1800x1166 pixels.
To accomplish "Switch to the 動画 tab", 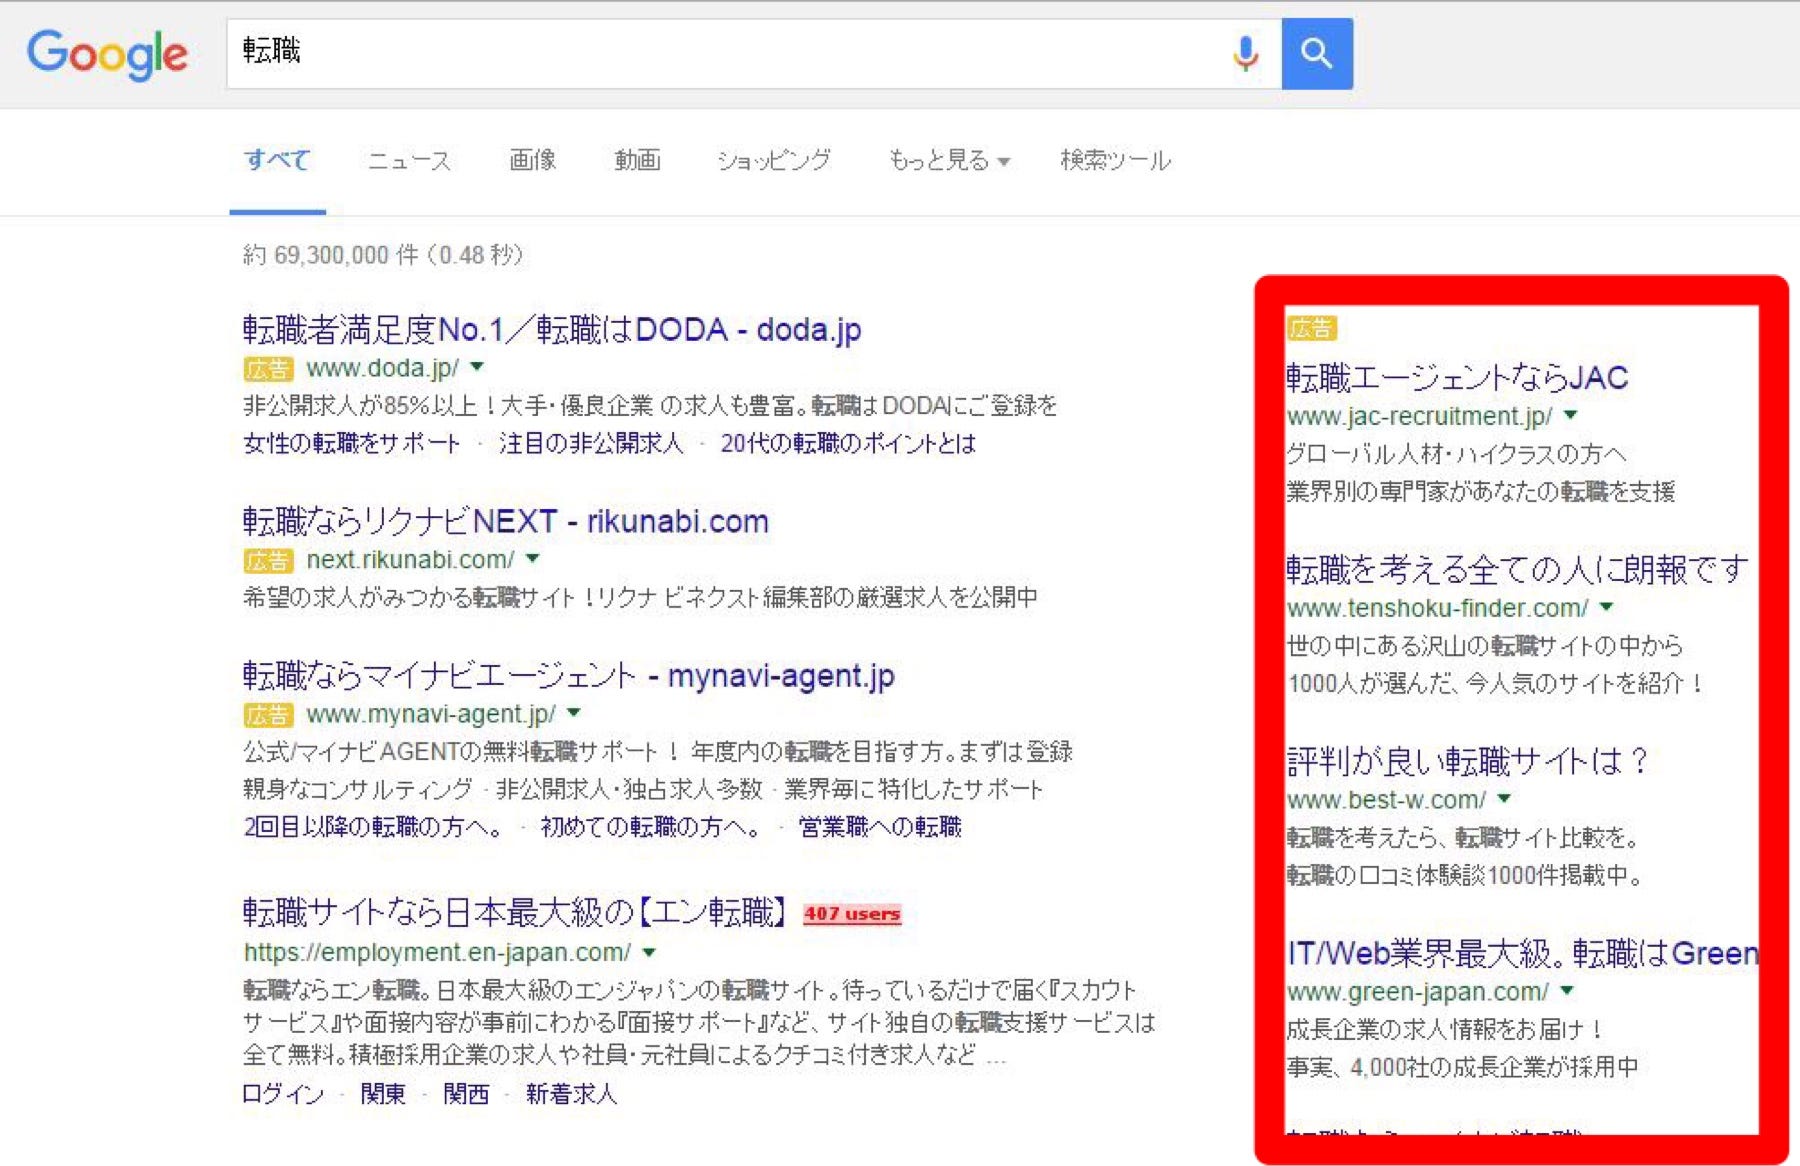I will coord(637,160).
